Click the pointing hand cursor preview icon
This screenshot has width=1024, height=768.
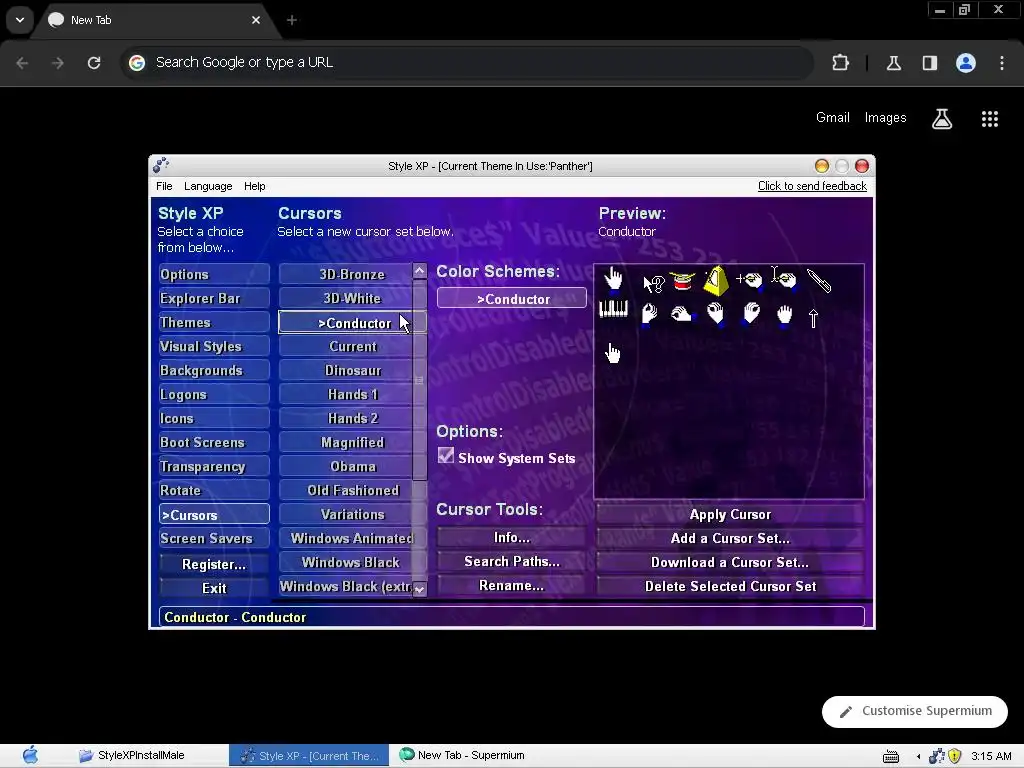(613, 279)
